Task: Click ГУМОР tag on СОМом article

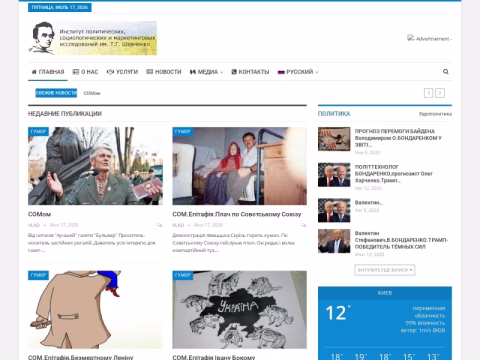Action: tap(38, 131)
